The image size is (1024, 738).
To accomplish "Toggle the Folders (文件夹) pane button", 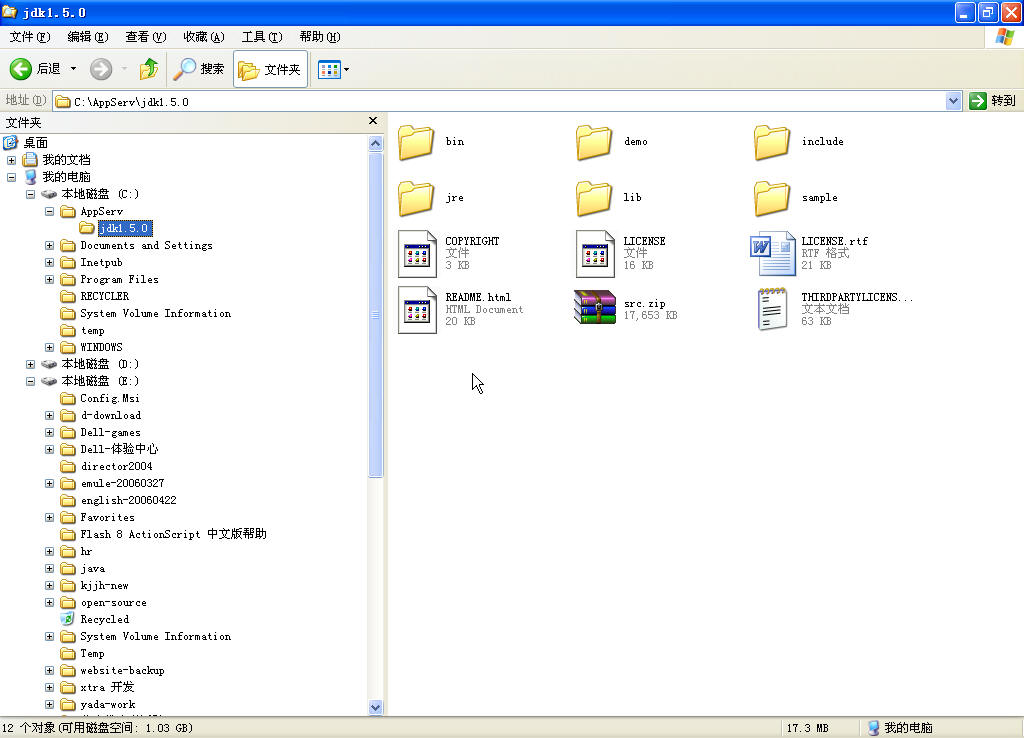I will coord(270,69).
